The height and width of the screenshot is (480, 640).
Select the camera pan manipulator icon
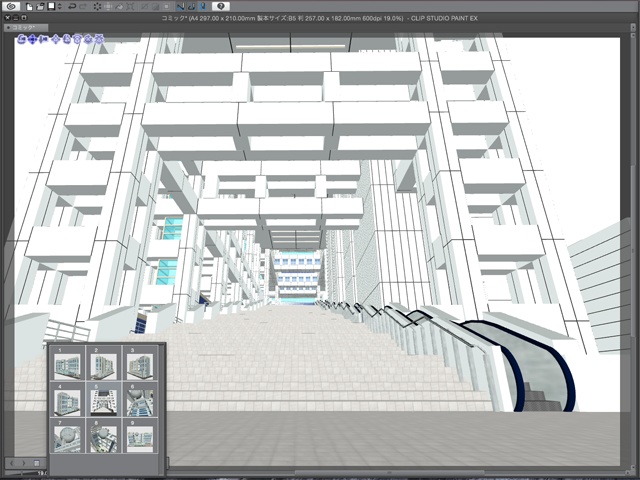(x=32, y=39)
